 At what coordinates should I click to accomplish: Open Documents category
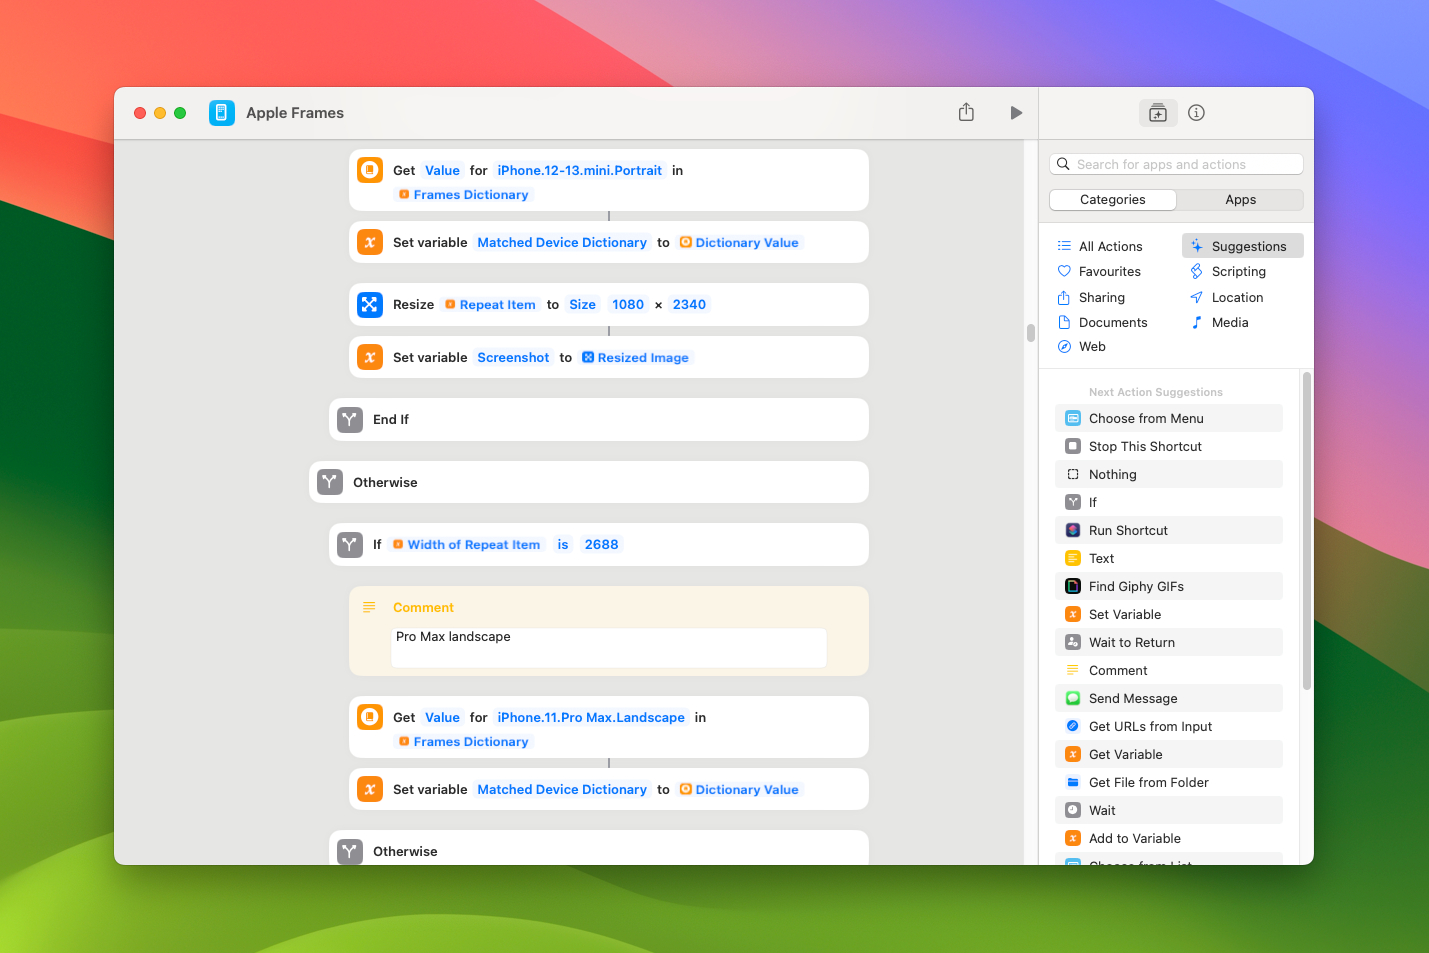(x=1112, y=322)
